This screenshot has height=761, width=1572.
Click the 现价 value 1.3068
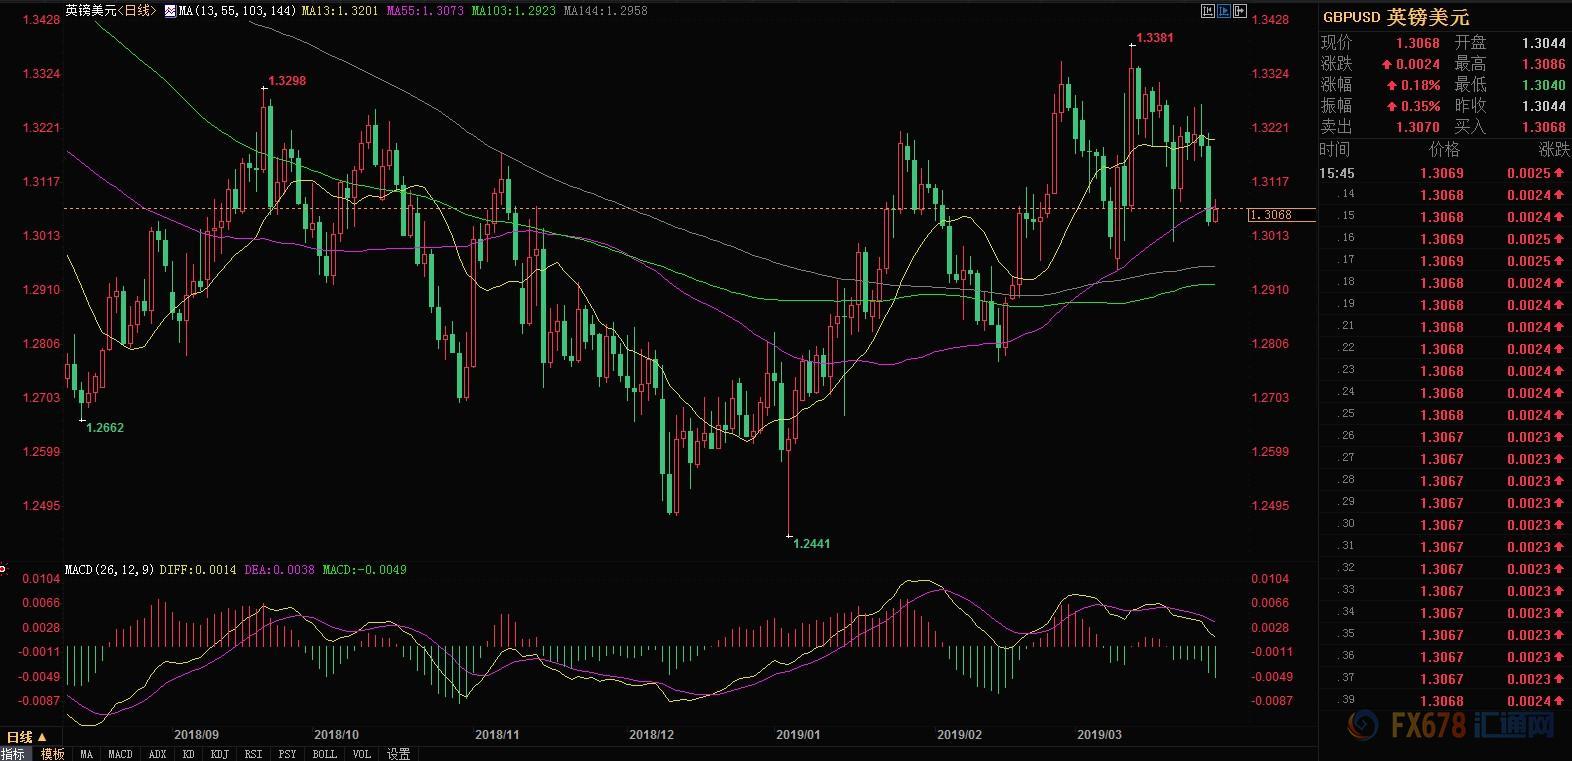tap(1417, 43)
